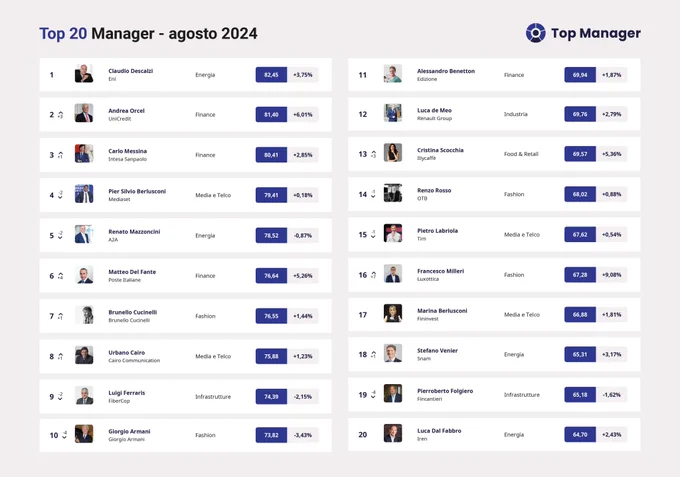Click the 69,94 score badge
The image size is (680, 477).
tap(580, 75)
